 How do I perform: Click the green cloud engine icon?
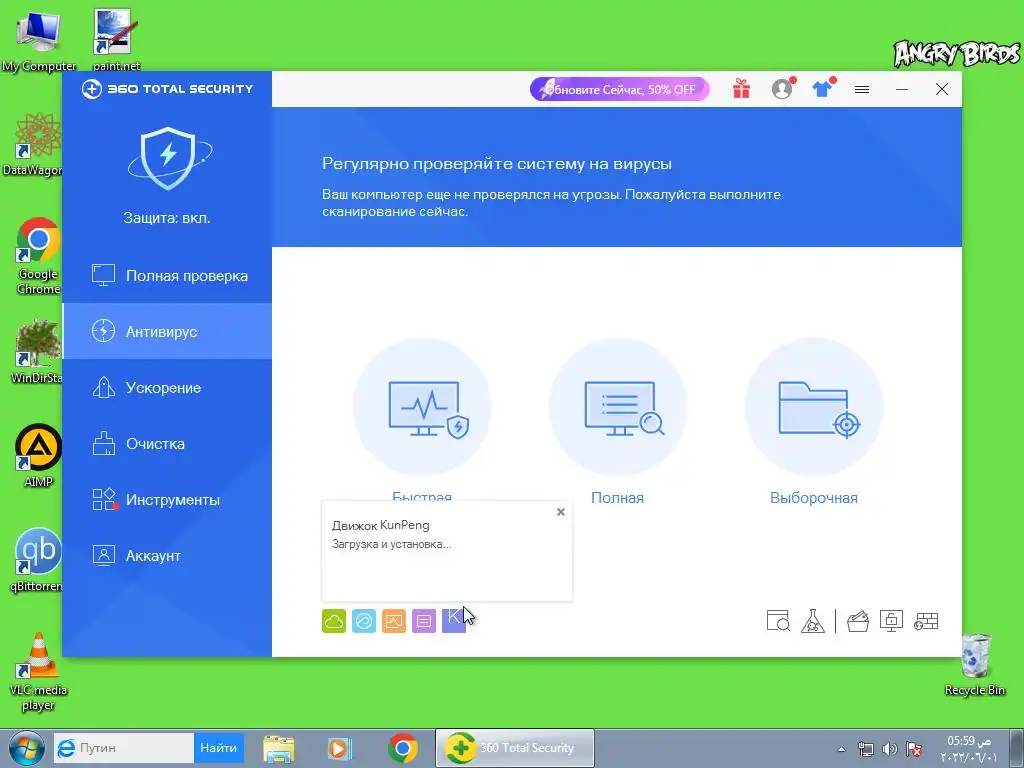pyautogui.click(x=334, y=621)
